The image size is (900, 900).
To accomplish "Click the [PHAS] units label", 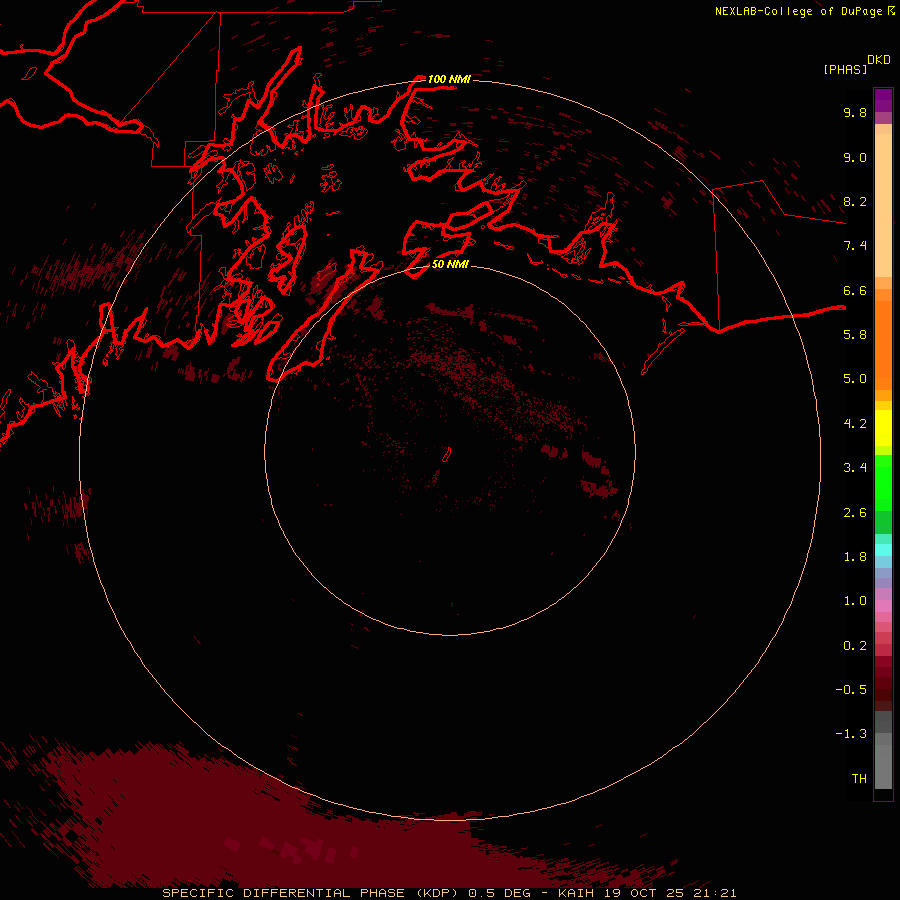I will 845,69.
